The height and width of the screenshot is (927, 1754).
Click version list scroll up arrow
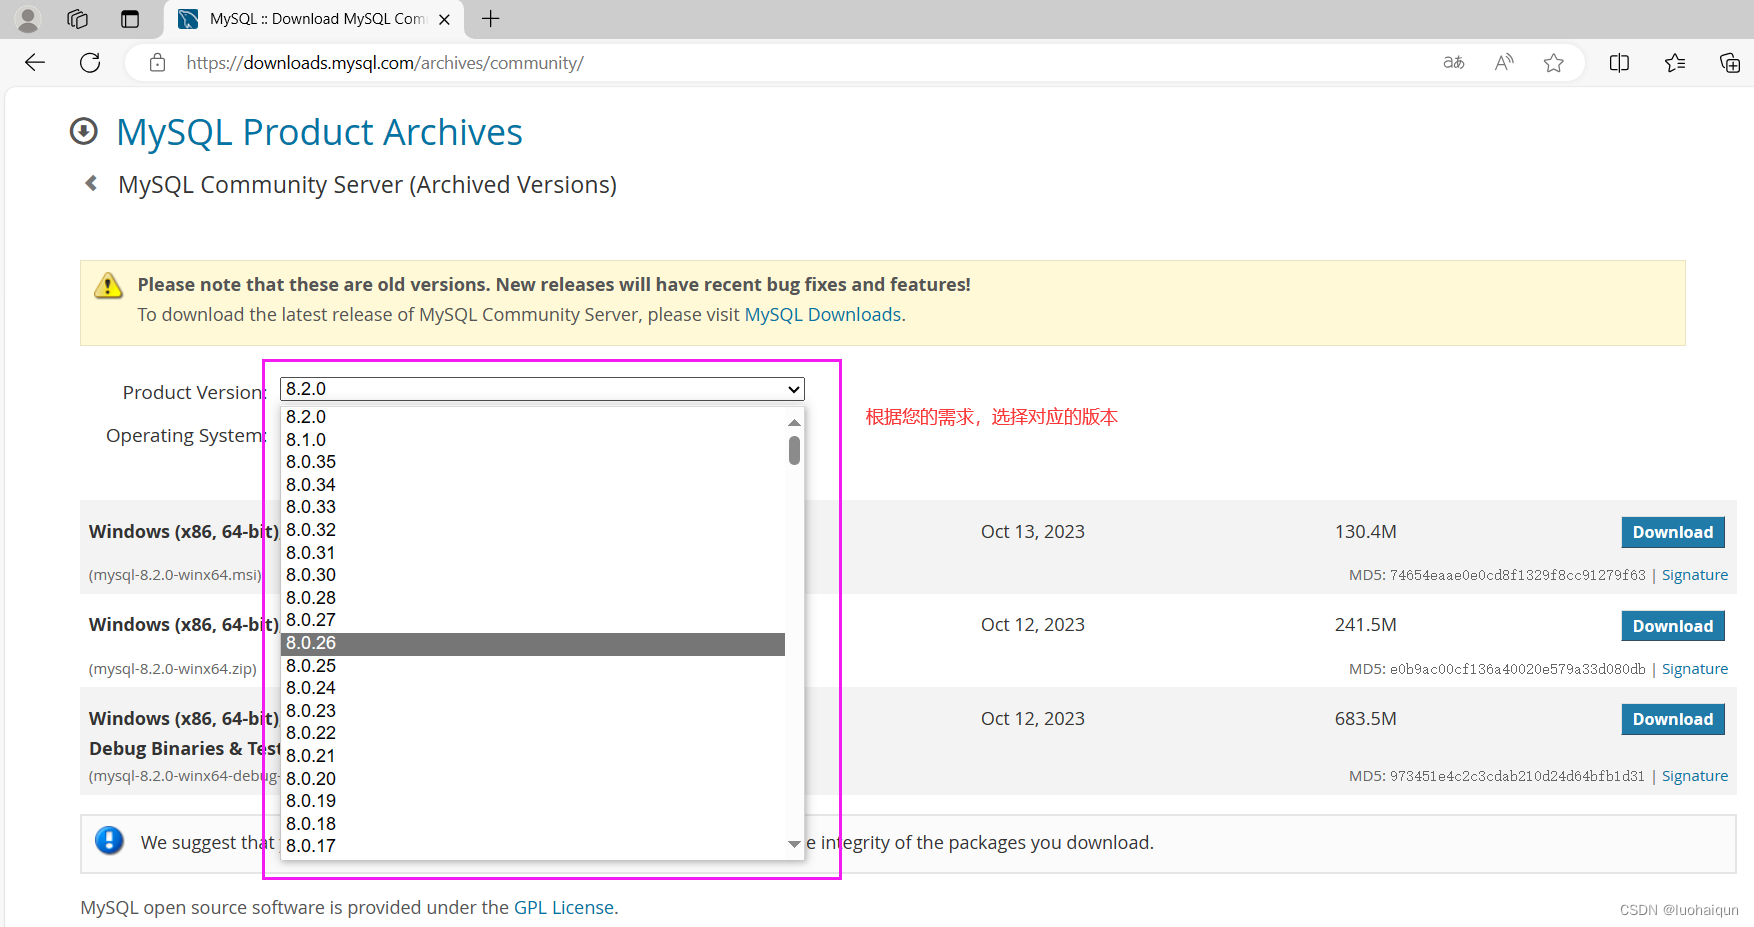(794, 422)
